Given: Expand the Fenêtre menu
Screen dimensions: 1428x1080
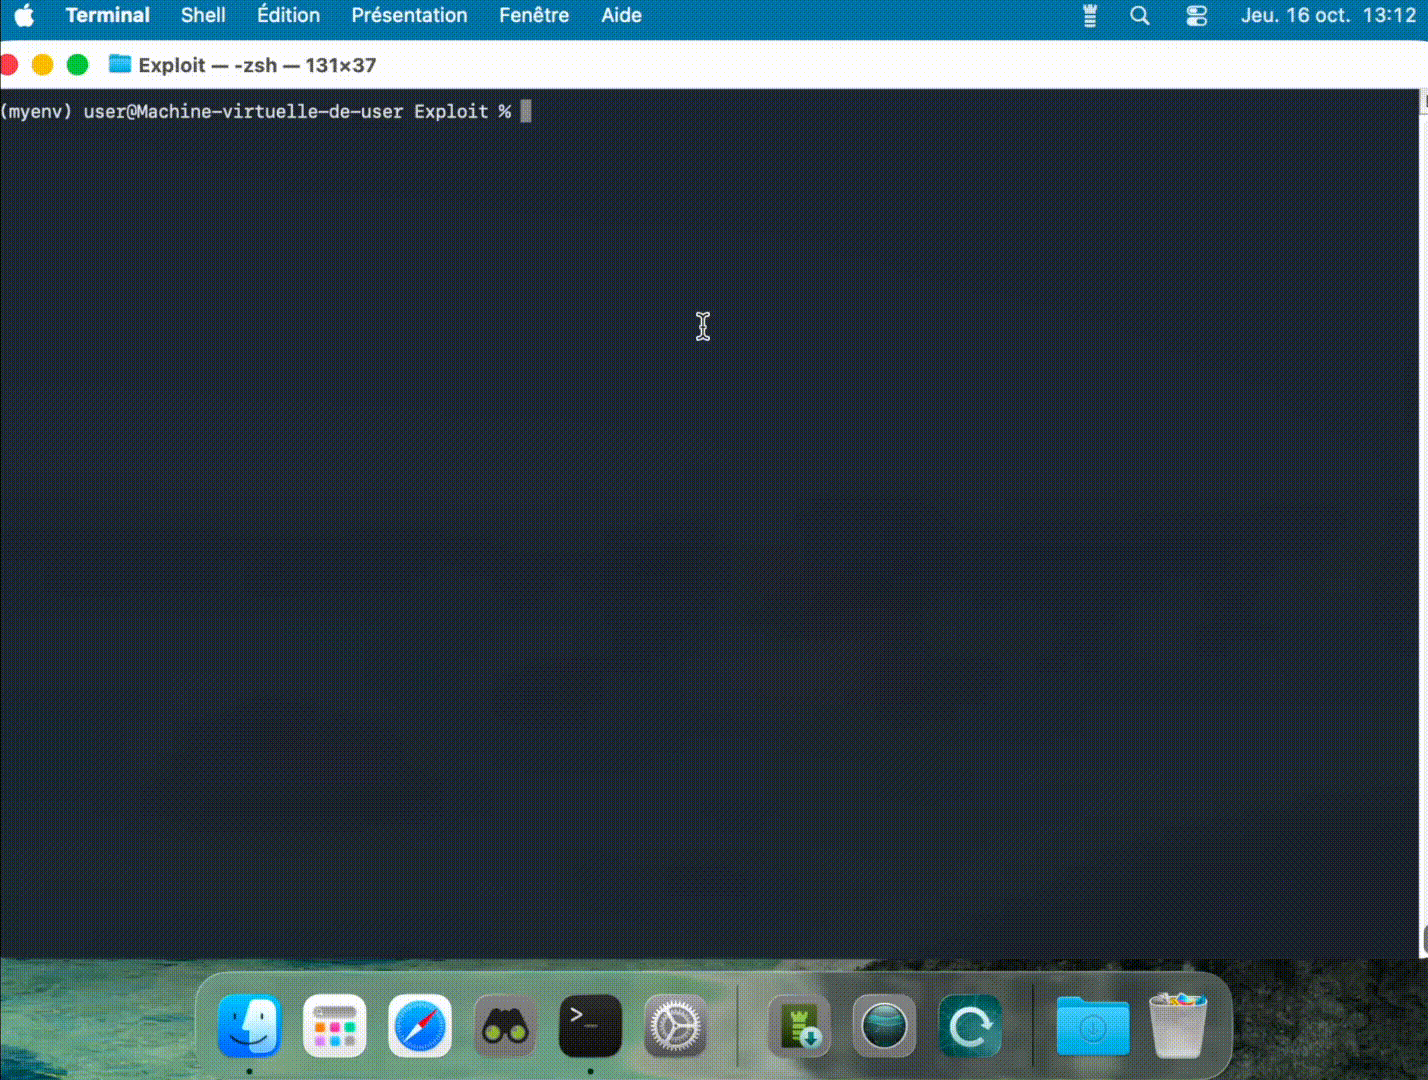Looking at the screenshot, I should (534, 16).
